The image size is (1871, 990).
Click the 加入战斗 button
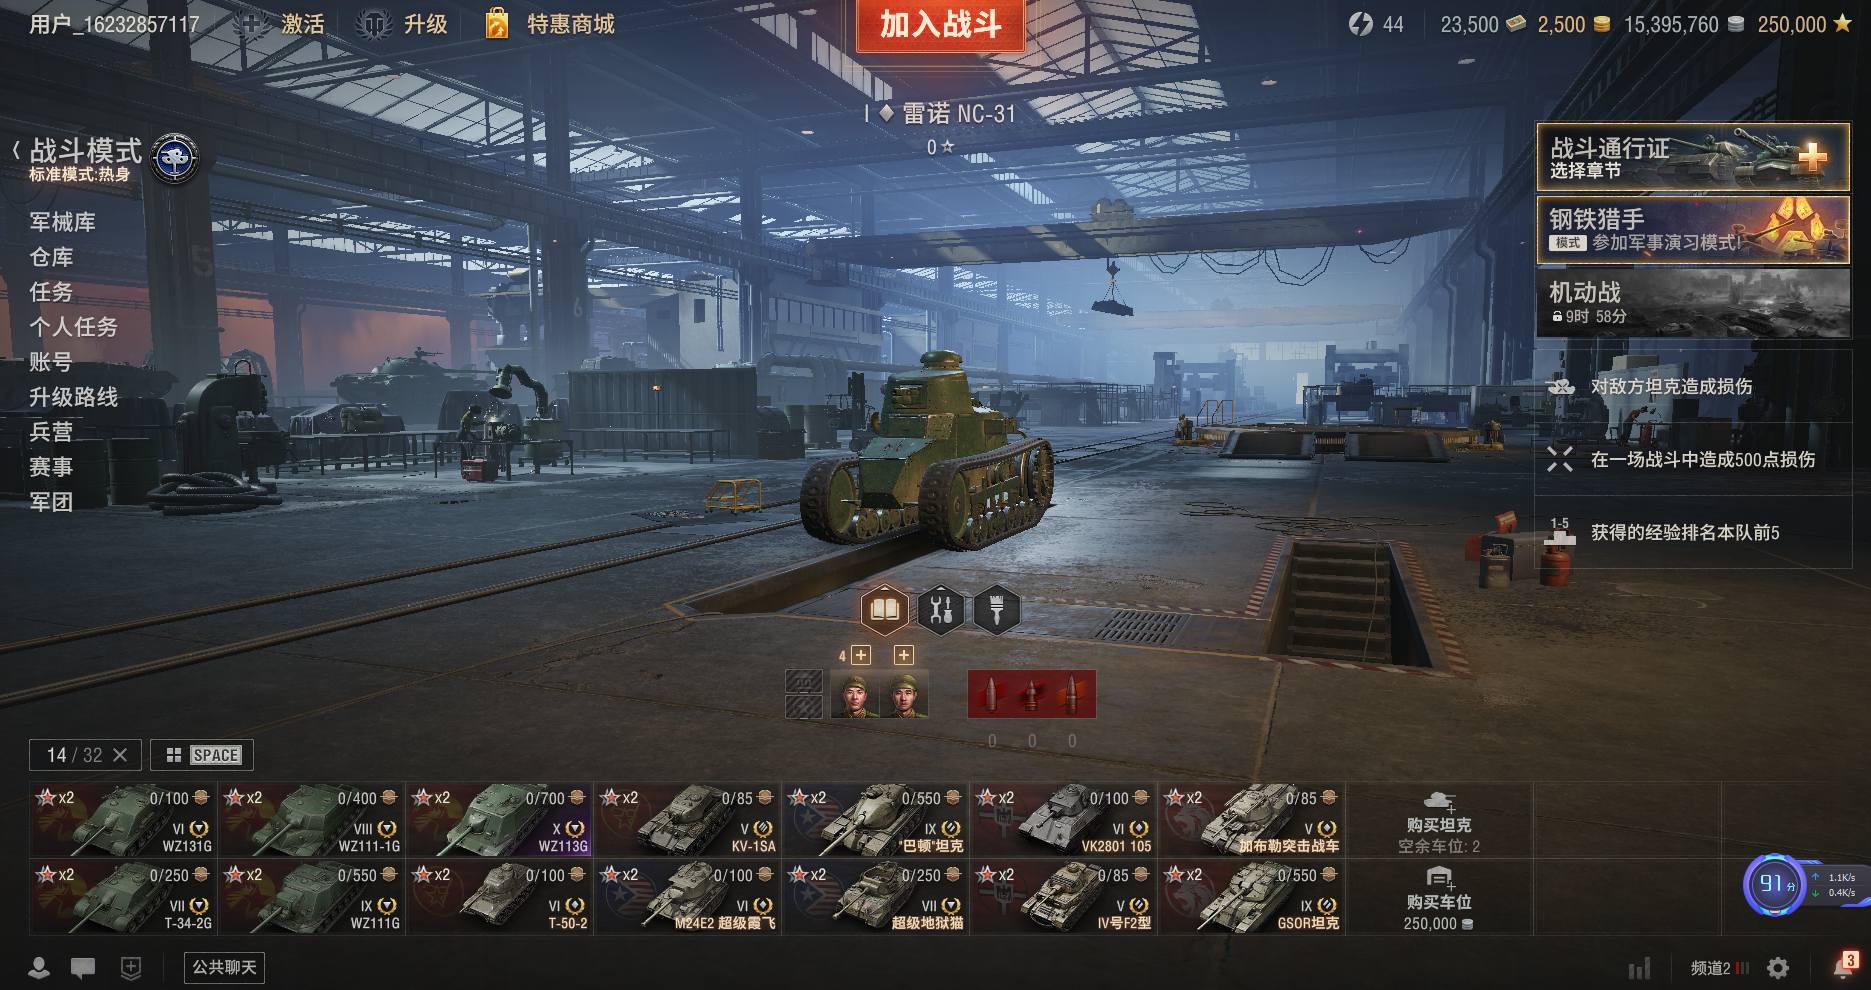[x=941, y=25]
